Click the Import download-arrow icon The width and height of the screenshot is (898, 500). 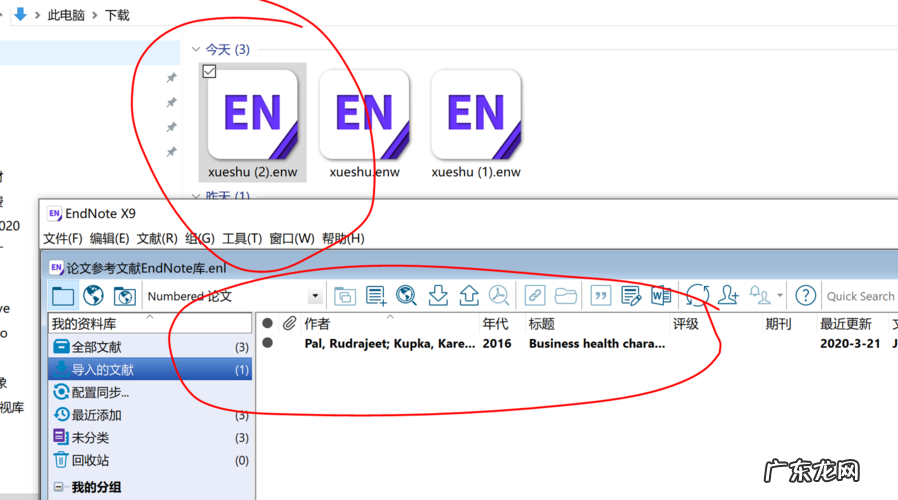tap(438, 296)
